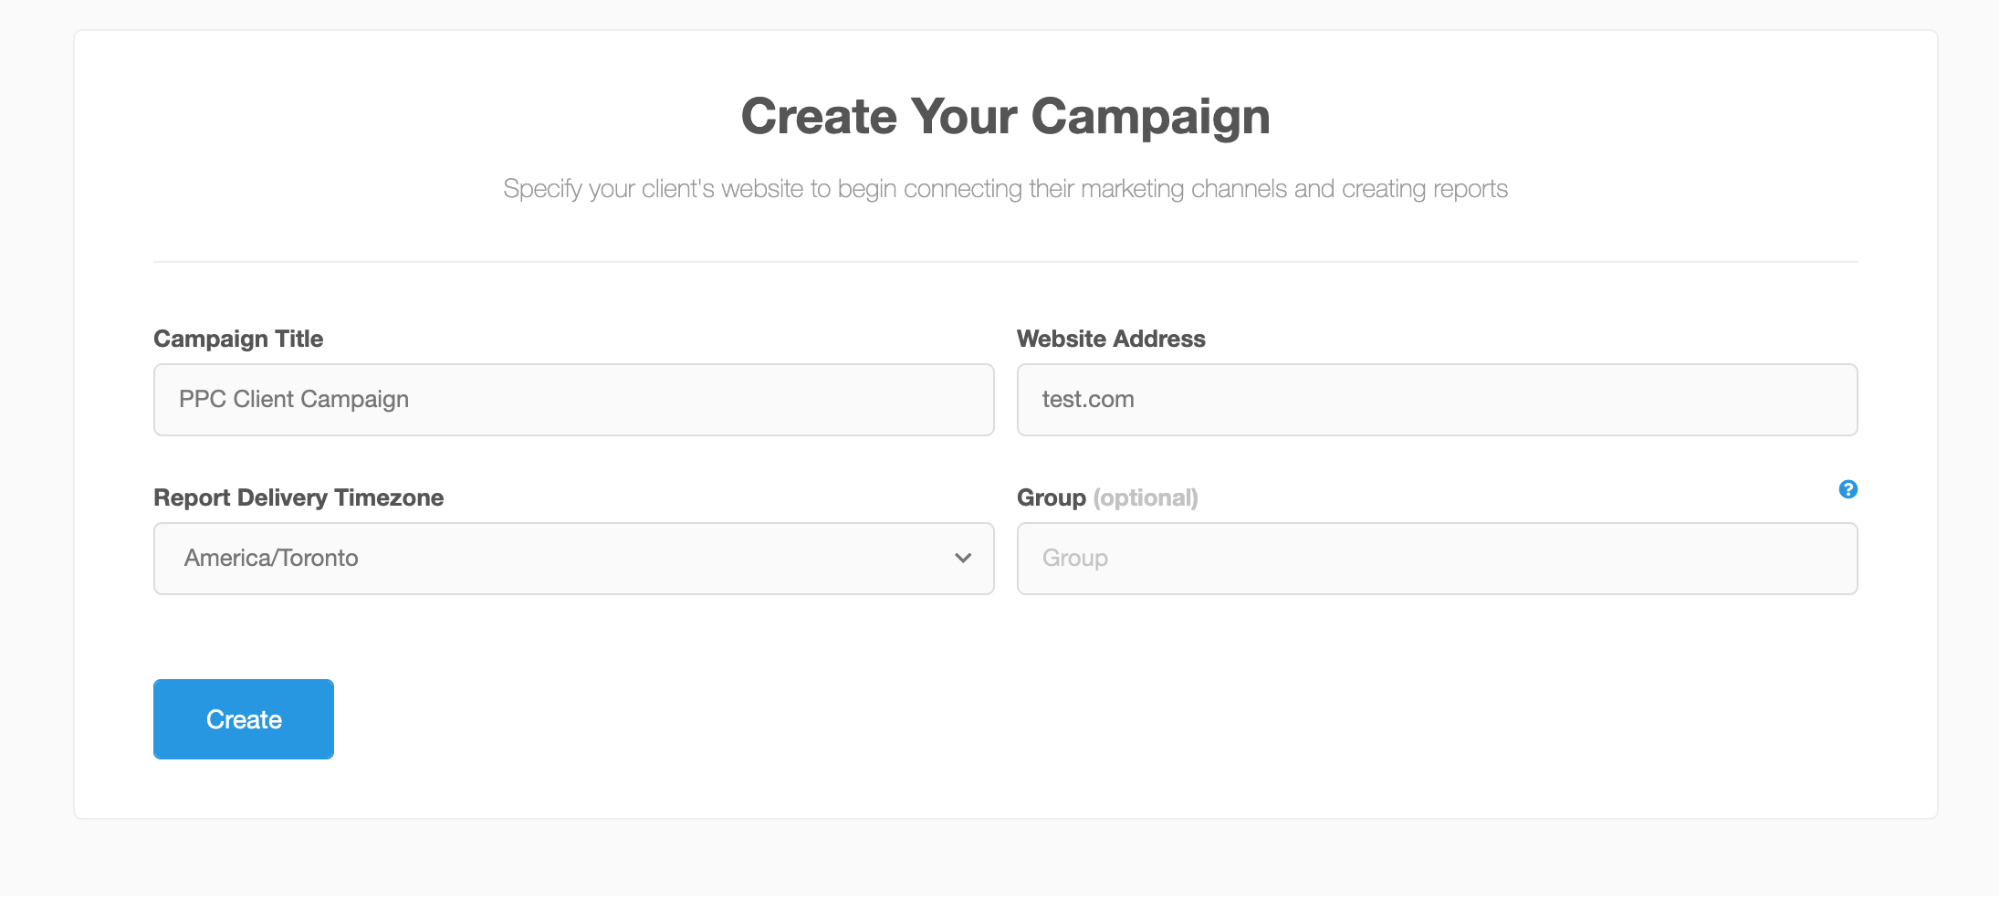The image size is (1999, 897).
Task: Click the Website Address label
Action: tap(1111, 339)
